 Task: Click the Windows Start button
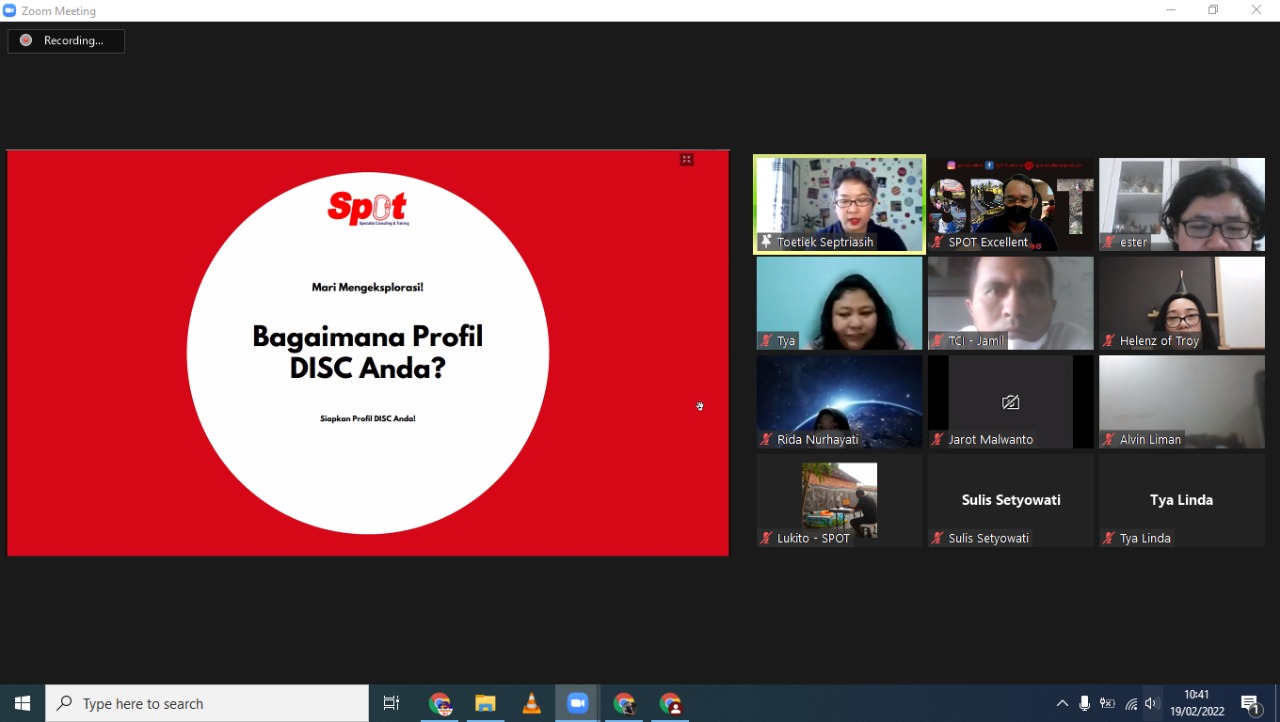[x=22, y=703]
